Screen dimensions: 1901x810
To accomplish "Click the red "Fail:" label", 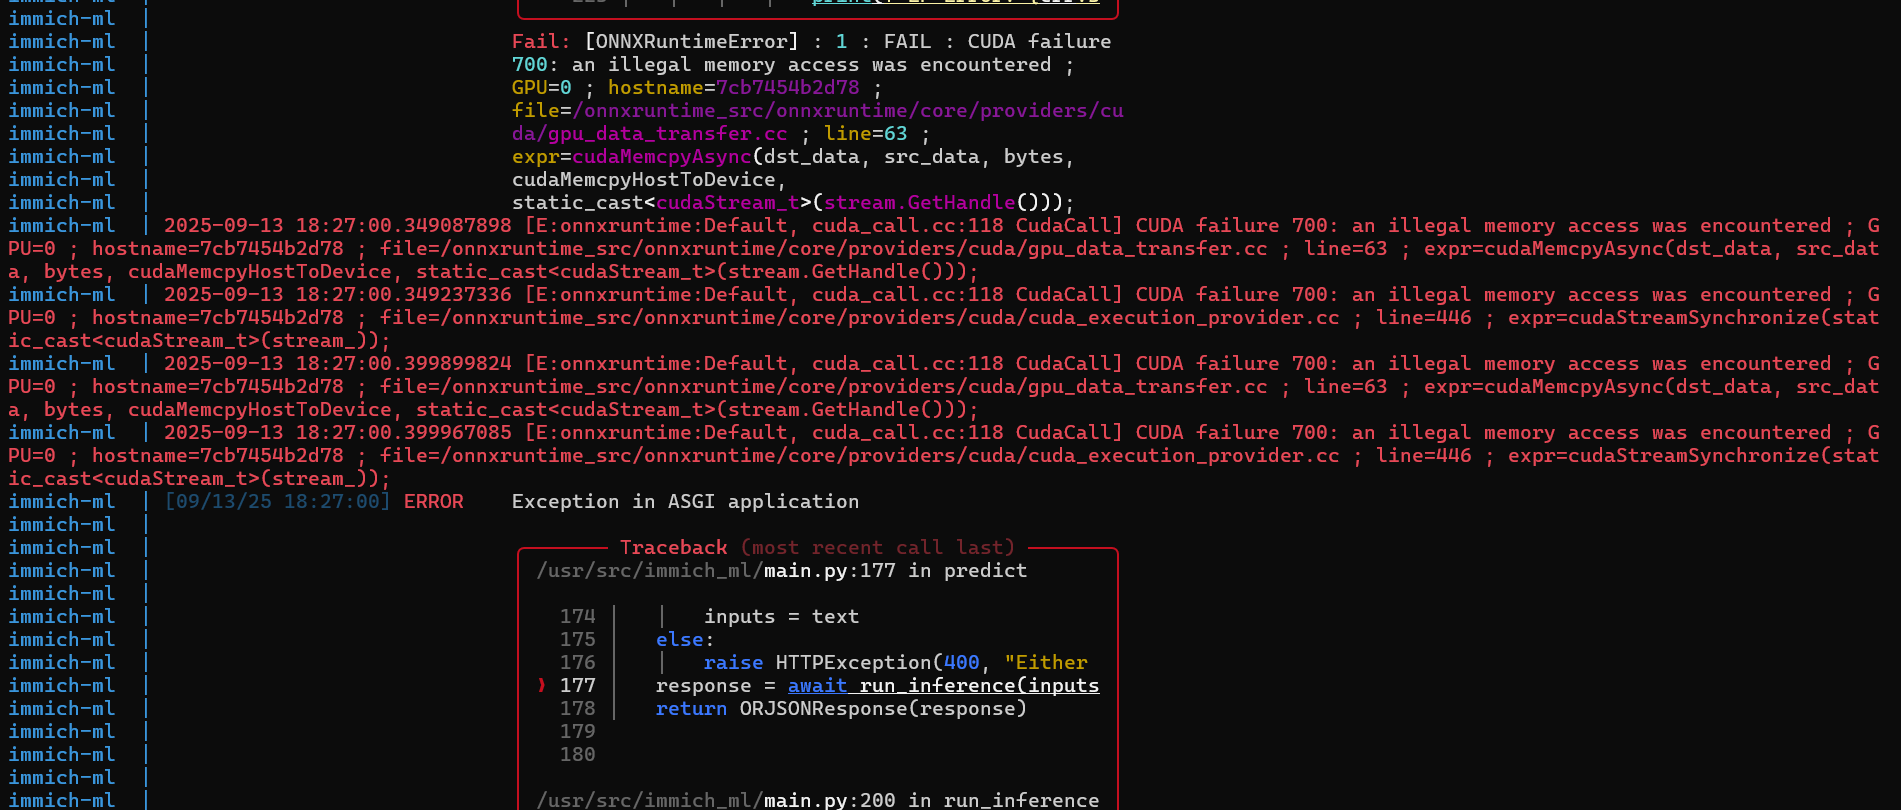I will (541, 41).
